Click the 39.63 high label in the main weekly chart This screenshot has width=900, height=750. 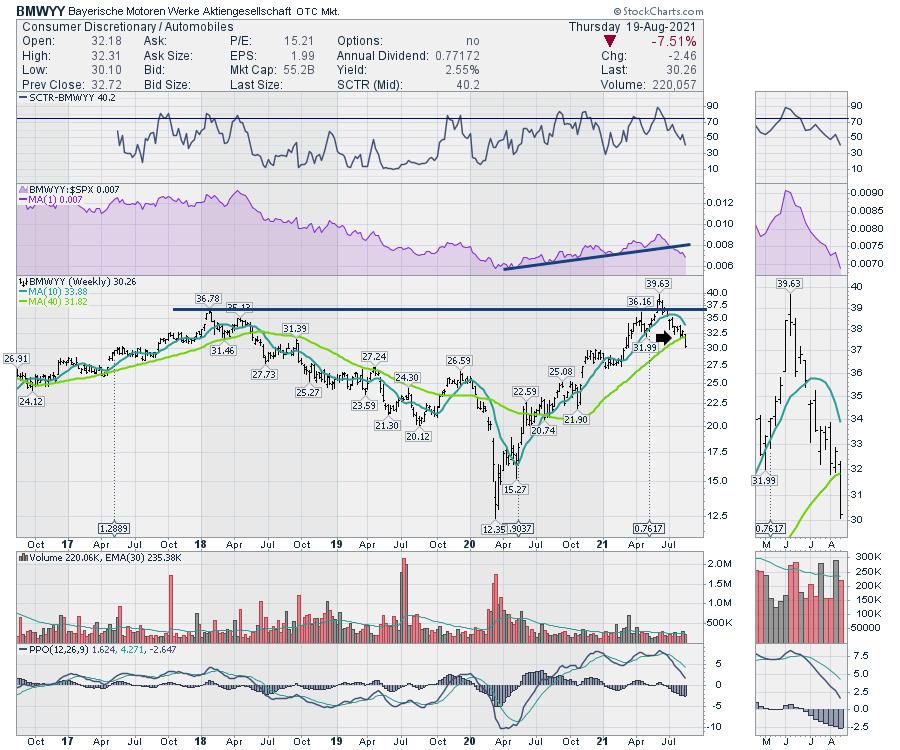pyautogui.click(x=658, y=283)
